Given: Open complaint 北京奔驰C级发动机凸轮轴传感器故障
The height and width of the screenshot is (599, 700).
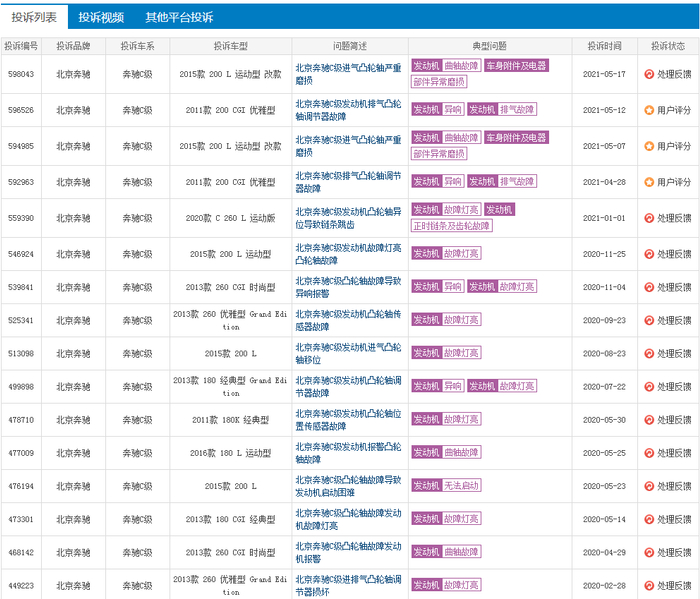Looking at the screenshot, I should click(348, 320).
